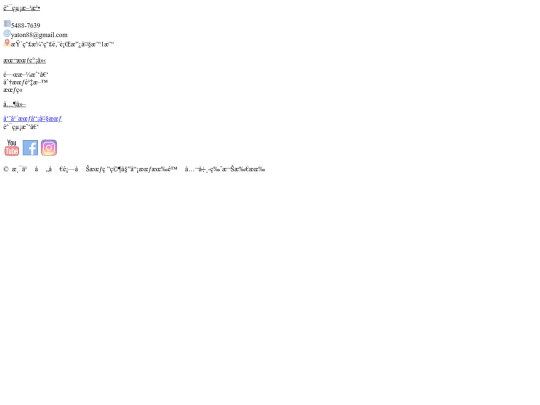The image size is (540, 405).
Task: Open the Instagram social icon
Action: tap(49, 148)
